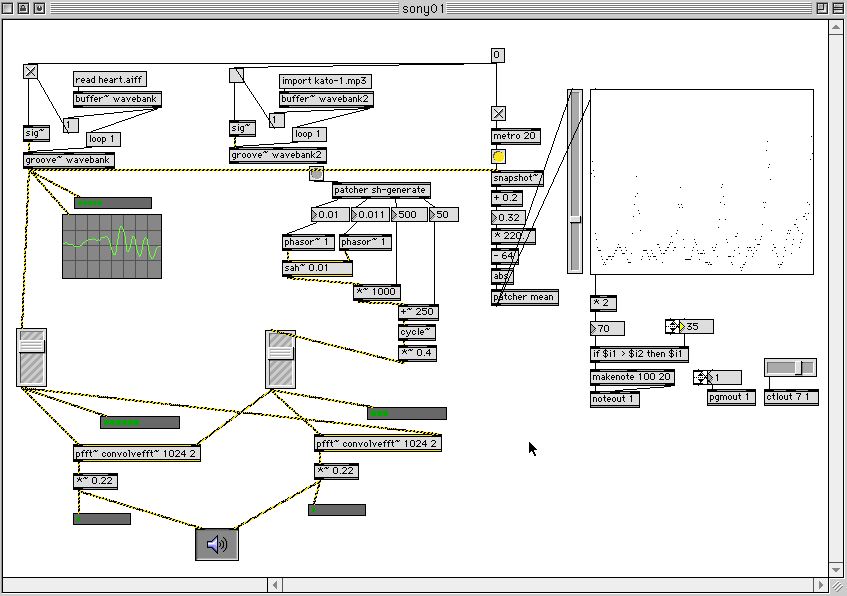The width and height of the screenshot is (847, 596).
Task: Click the level meter above the oscilloscope
Action: coord(113,203)
